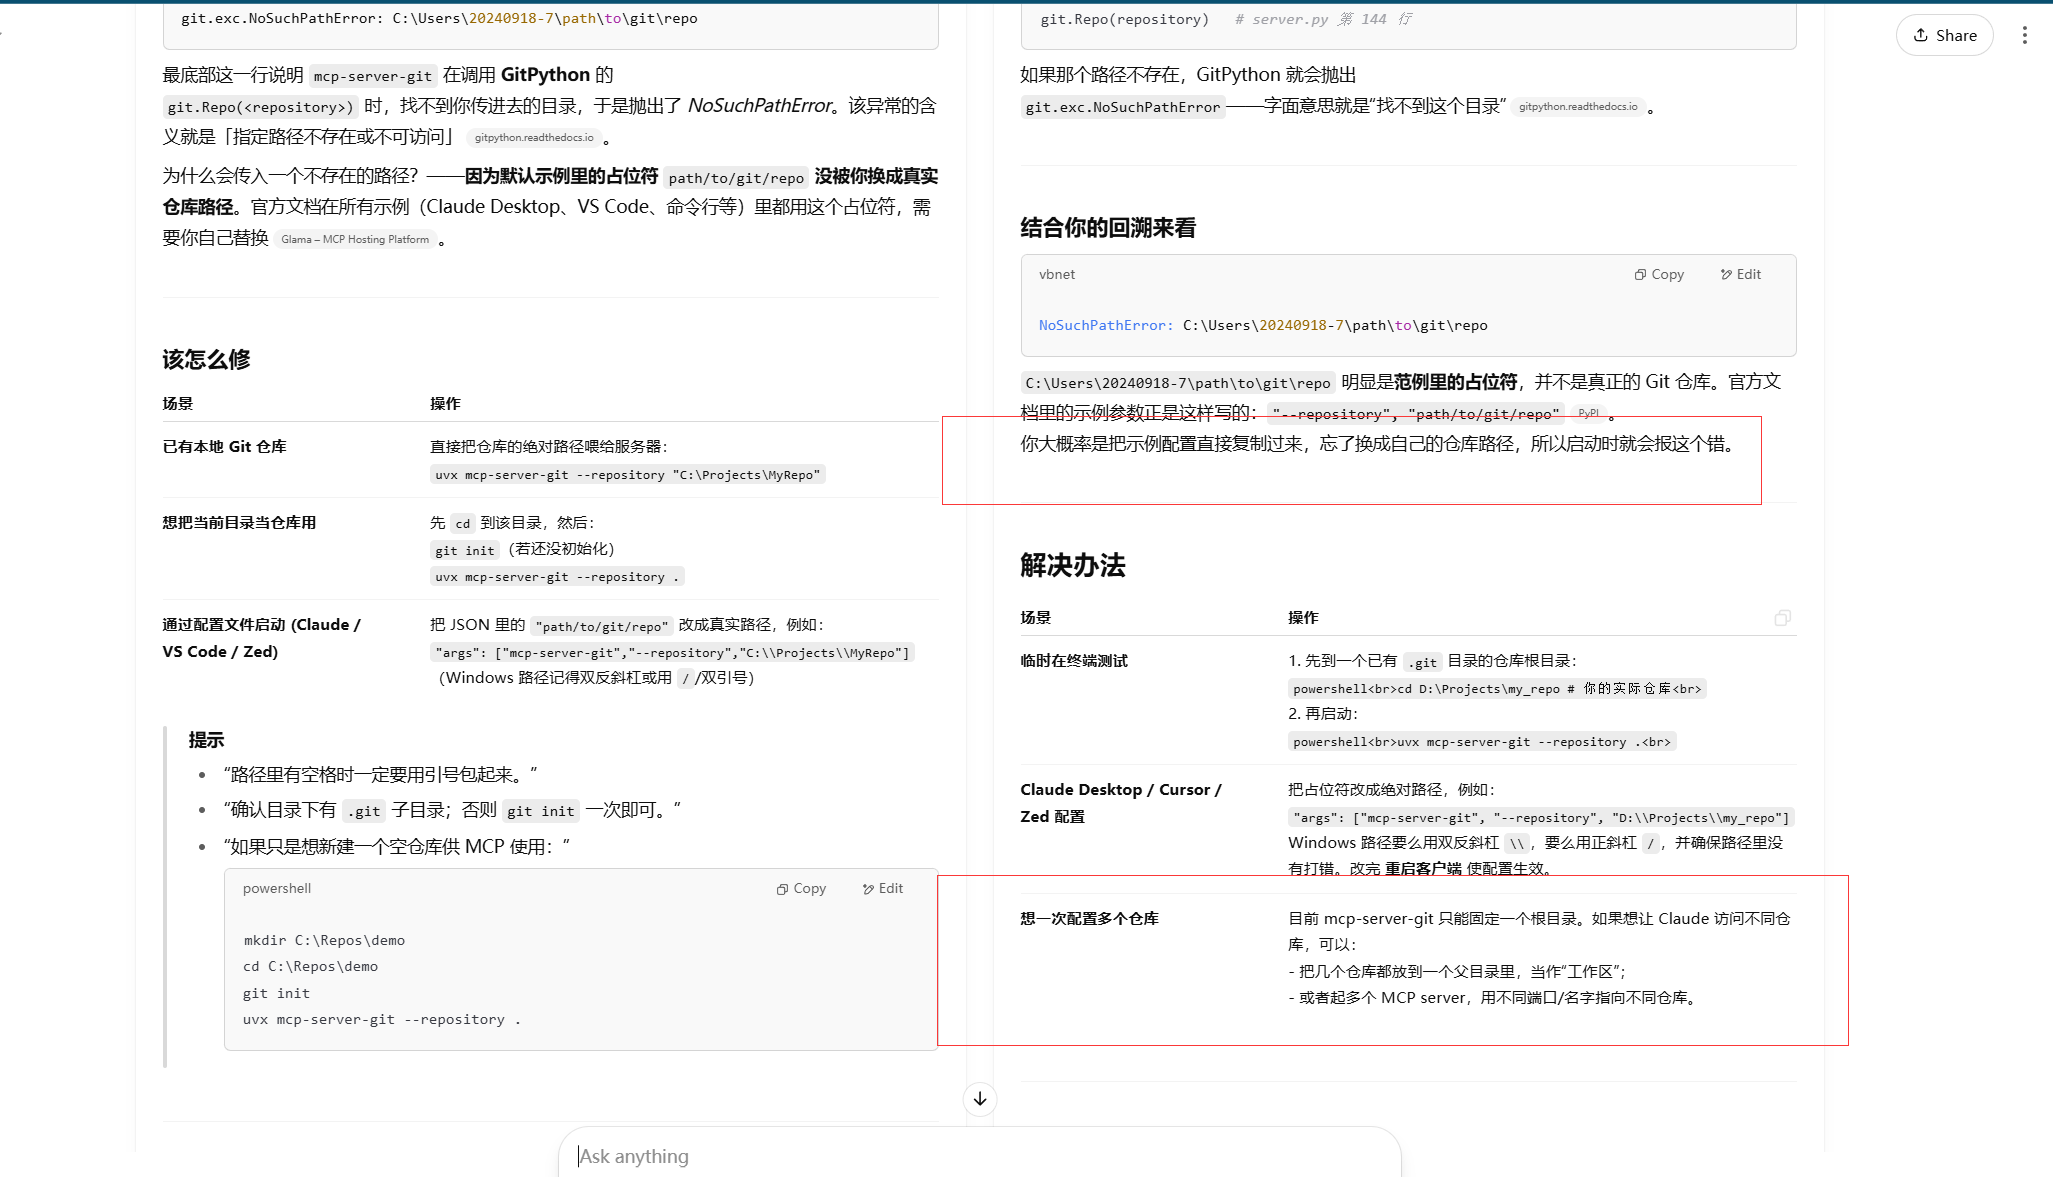The height and width of the screenshot is (1177, 2053).
Task: Copy the powershell code block
Action: pyautogui.click(x=801, y=888)
